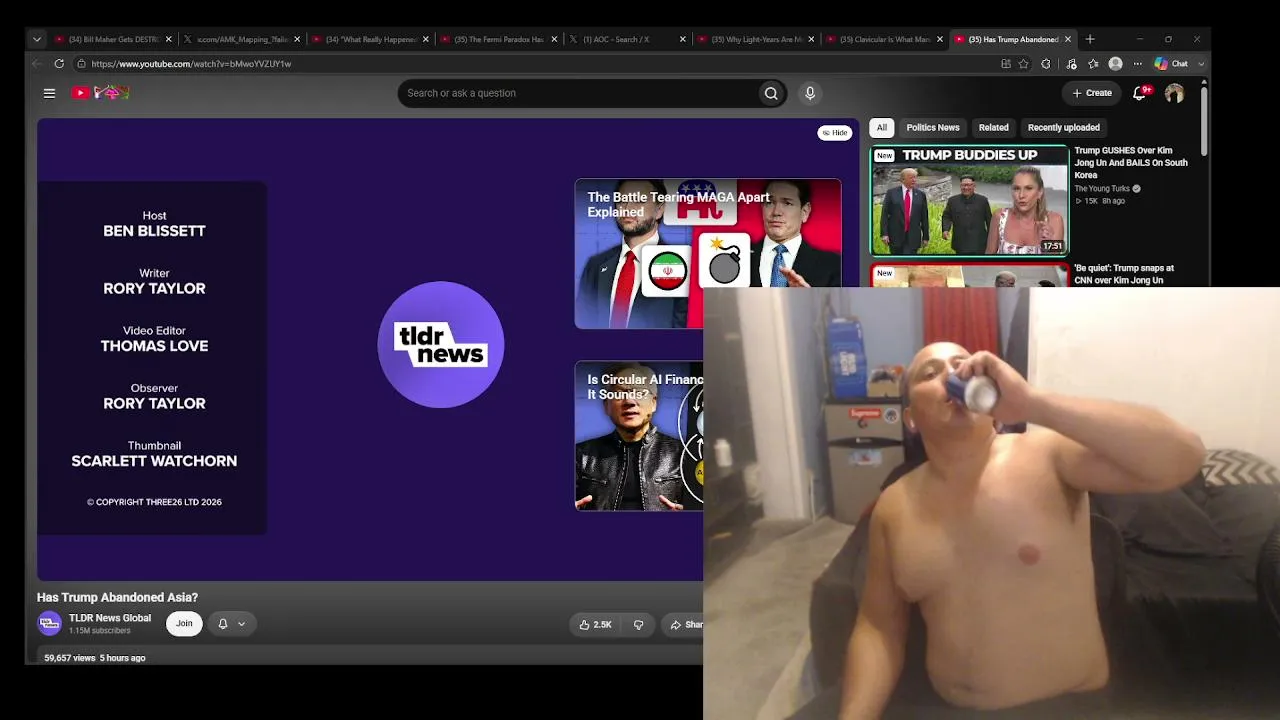This screenshot has width=1280, height=720.
Task: Open browser profile icon
Action: pyautogui.click(x=1115, y=64)
